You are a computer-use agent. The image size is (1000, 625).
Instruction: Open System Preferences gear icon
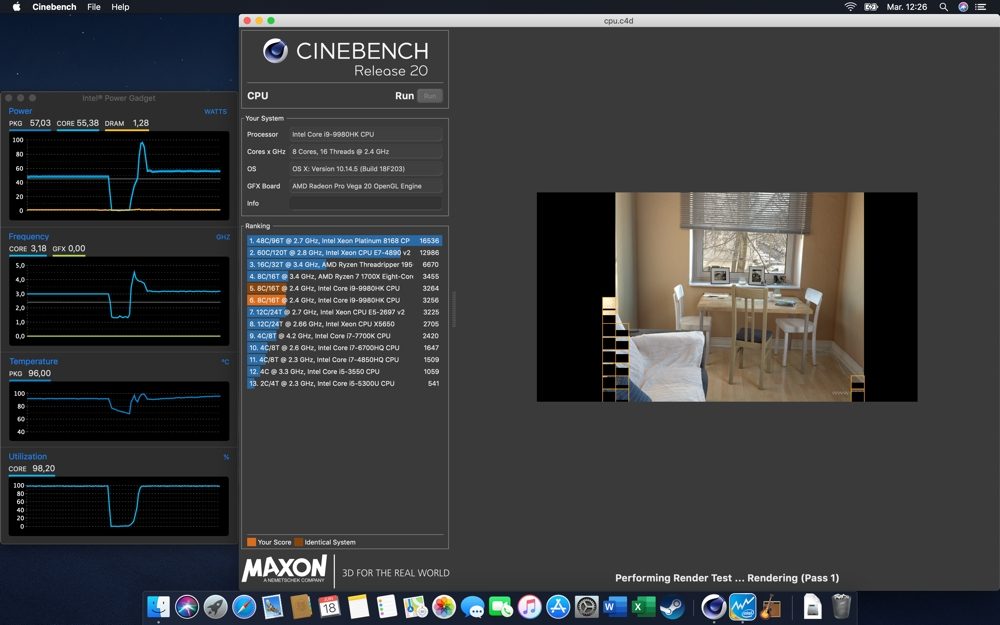point(586,607)
